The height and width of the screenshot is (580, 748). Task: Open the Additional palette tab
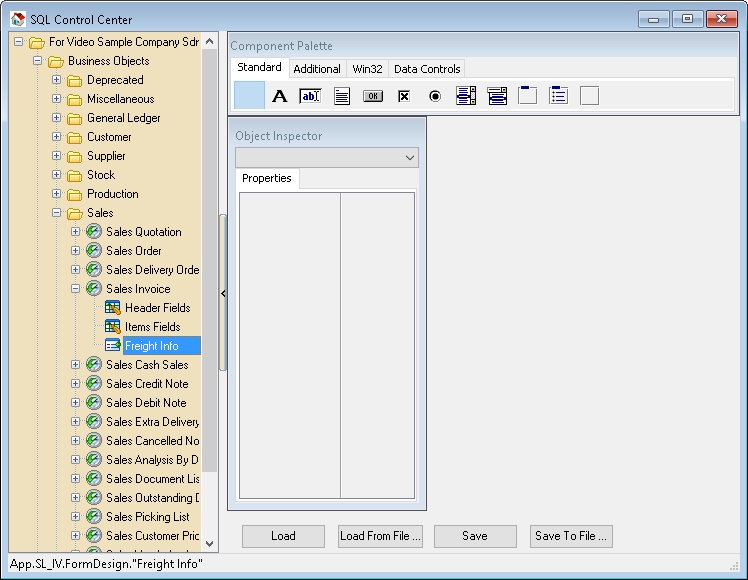317,69
